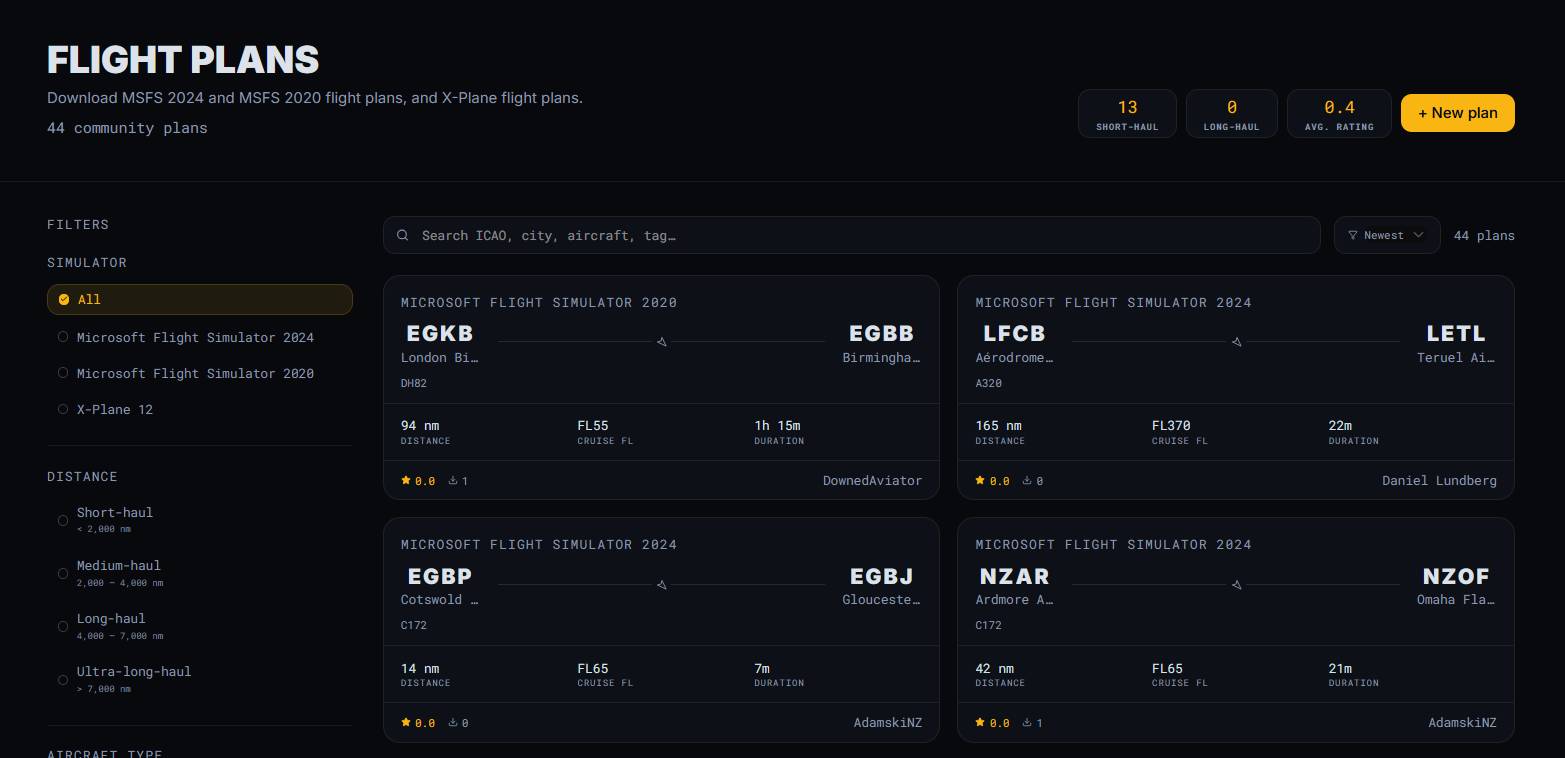Image resolution: width=1565 pixels, height=758 pixels.
Task: Click the A320 aircraft label
Action: 988,383
